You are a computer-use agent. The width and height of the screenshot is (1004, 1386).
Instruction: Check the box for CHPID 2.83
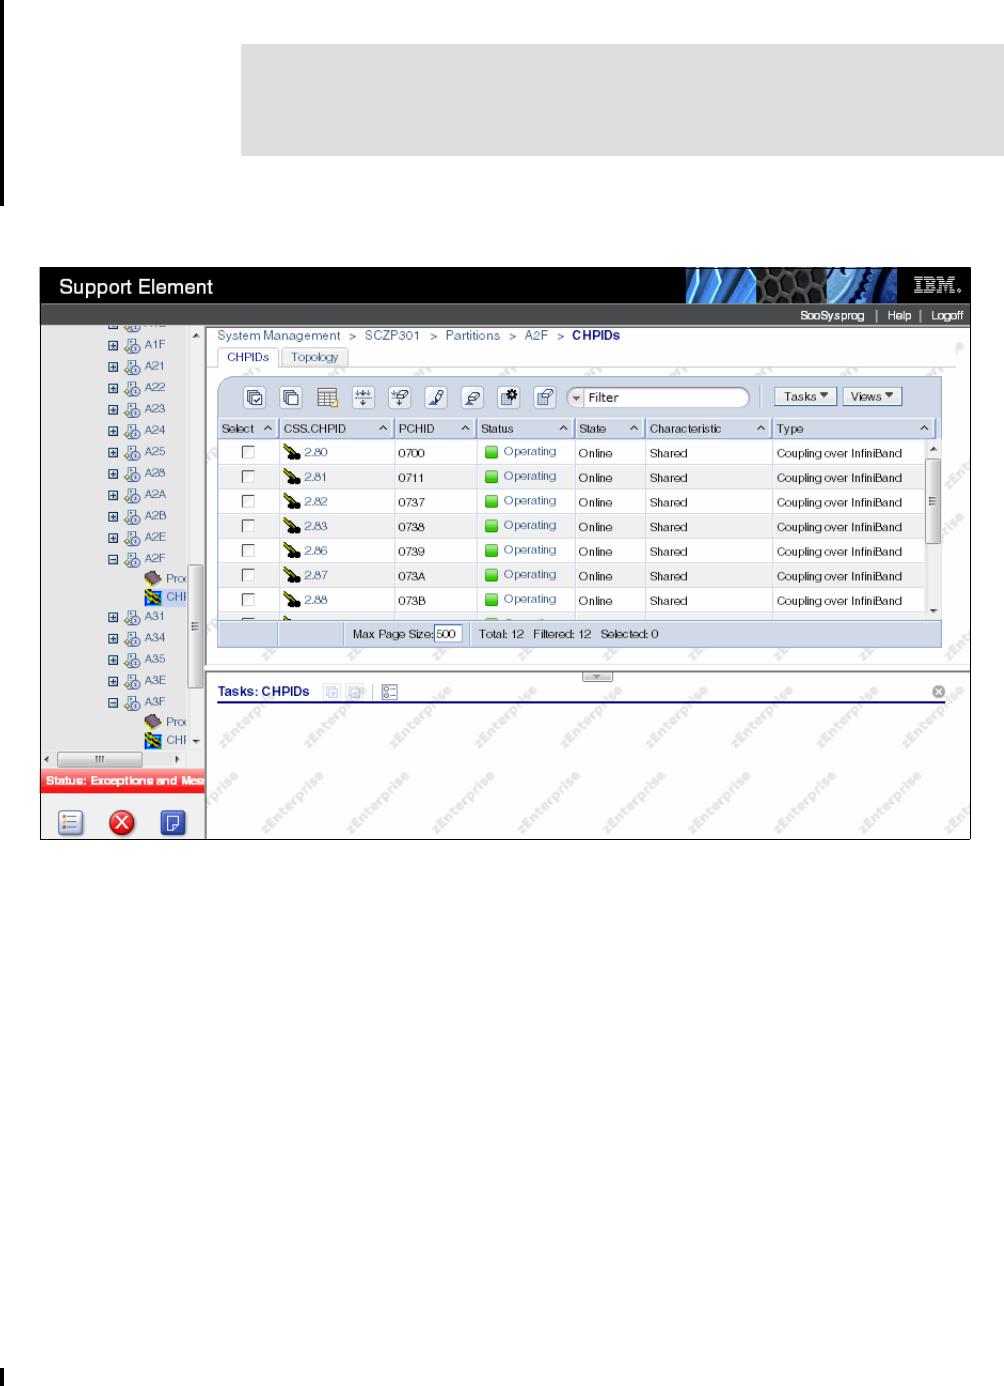248,526
